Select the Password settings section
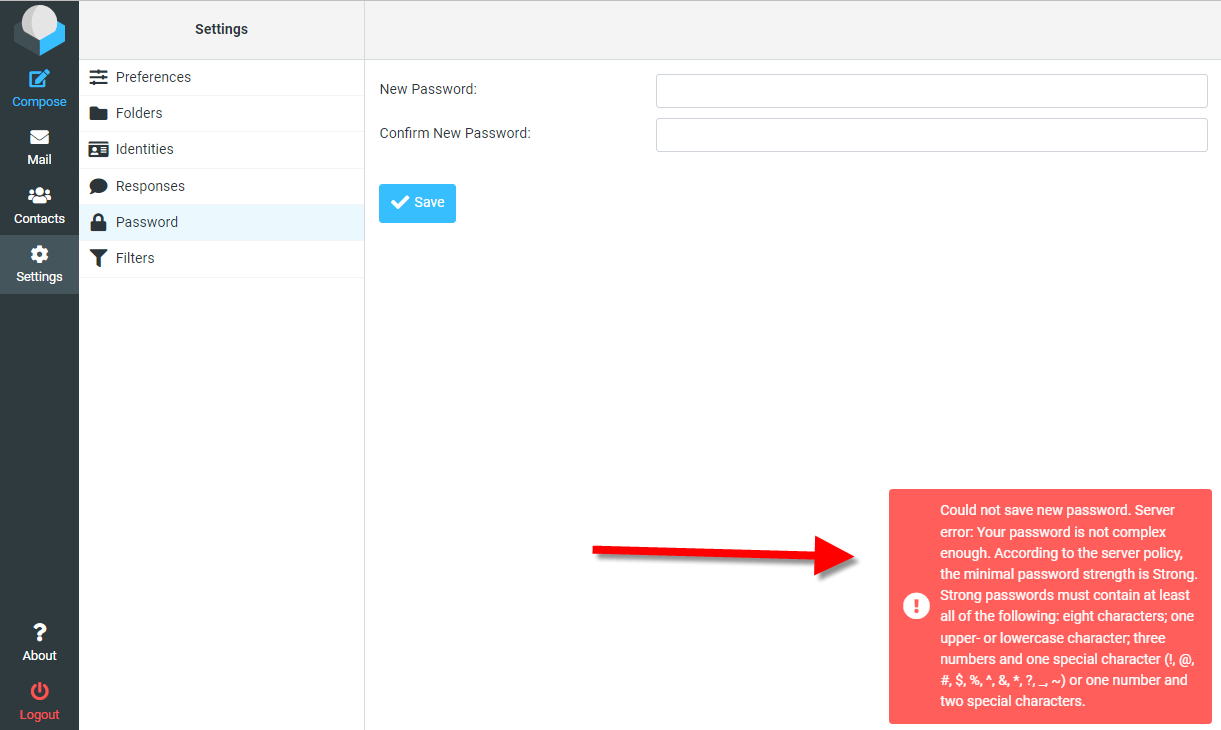1221x730 pixels. click(221, 222)
